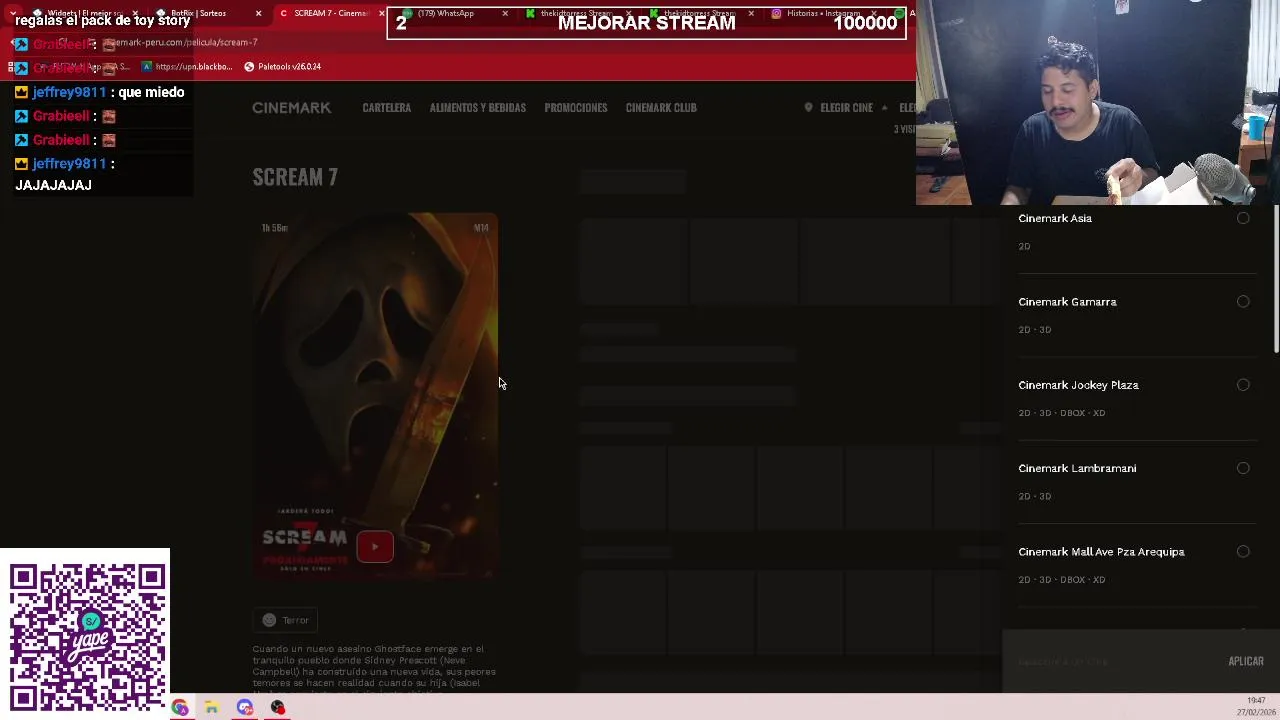Close the Widgets browser tab
Viewport: 1280px width, 720px height.
pyautogui.click(x=135, y=13)
